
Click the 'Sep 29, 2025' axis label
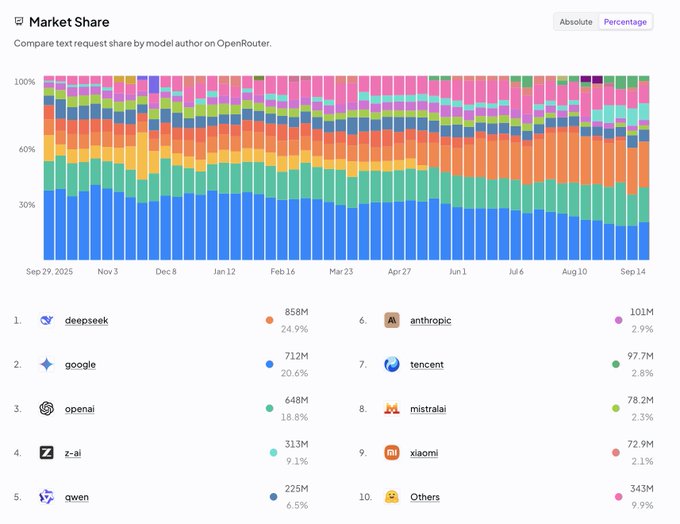49,272
